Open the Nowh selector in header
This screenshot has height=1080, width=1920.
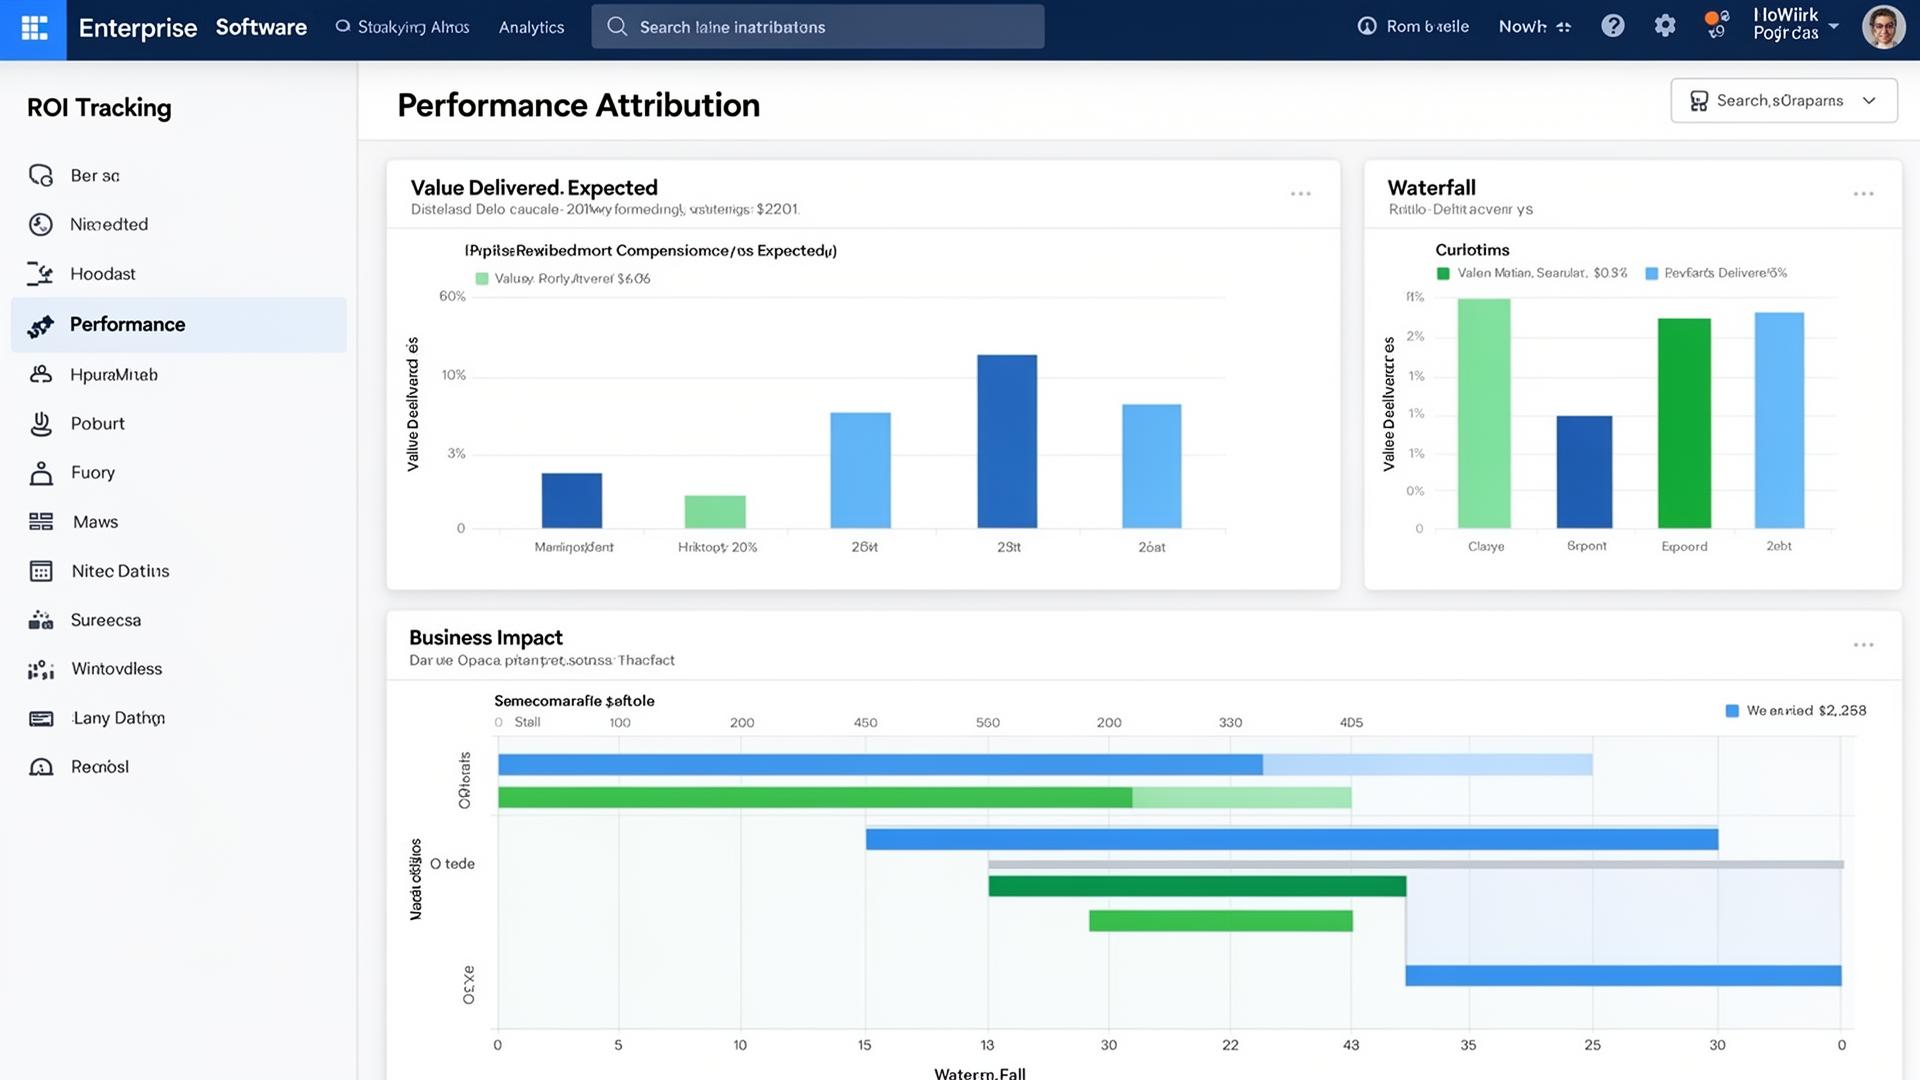pyautogui.click(x=1534, y=27)
